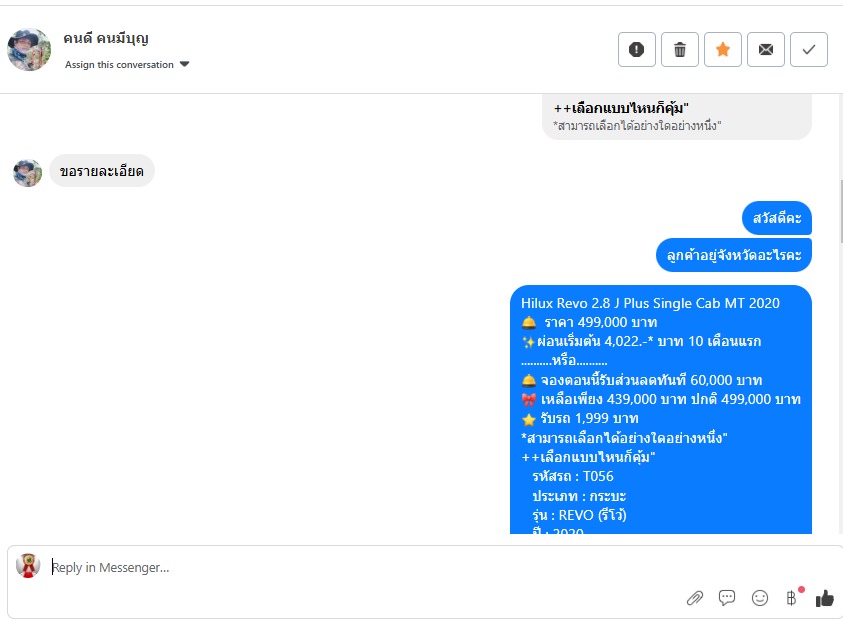843x620 pixels.
Task: Mark conversation done with checkmark
Action: click(x=809, y=49)
